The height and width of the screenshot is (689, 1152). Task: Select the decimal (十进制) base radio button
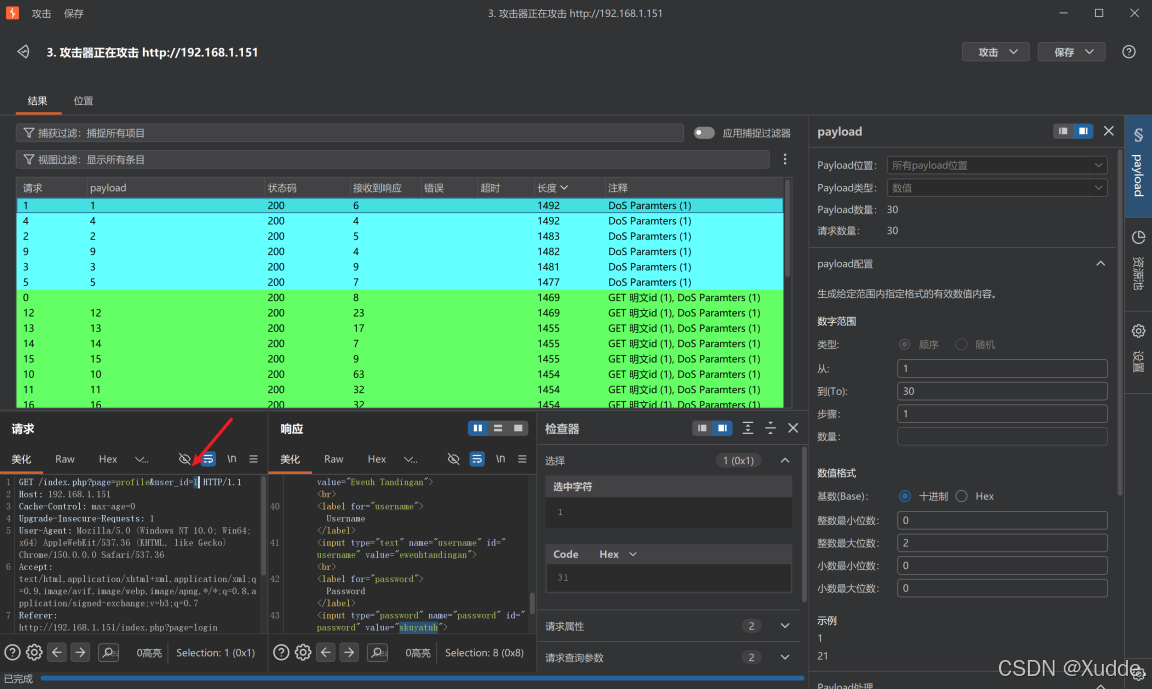(904, 497)
